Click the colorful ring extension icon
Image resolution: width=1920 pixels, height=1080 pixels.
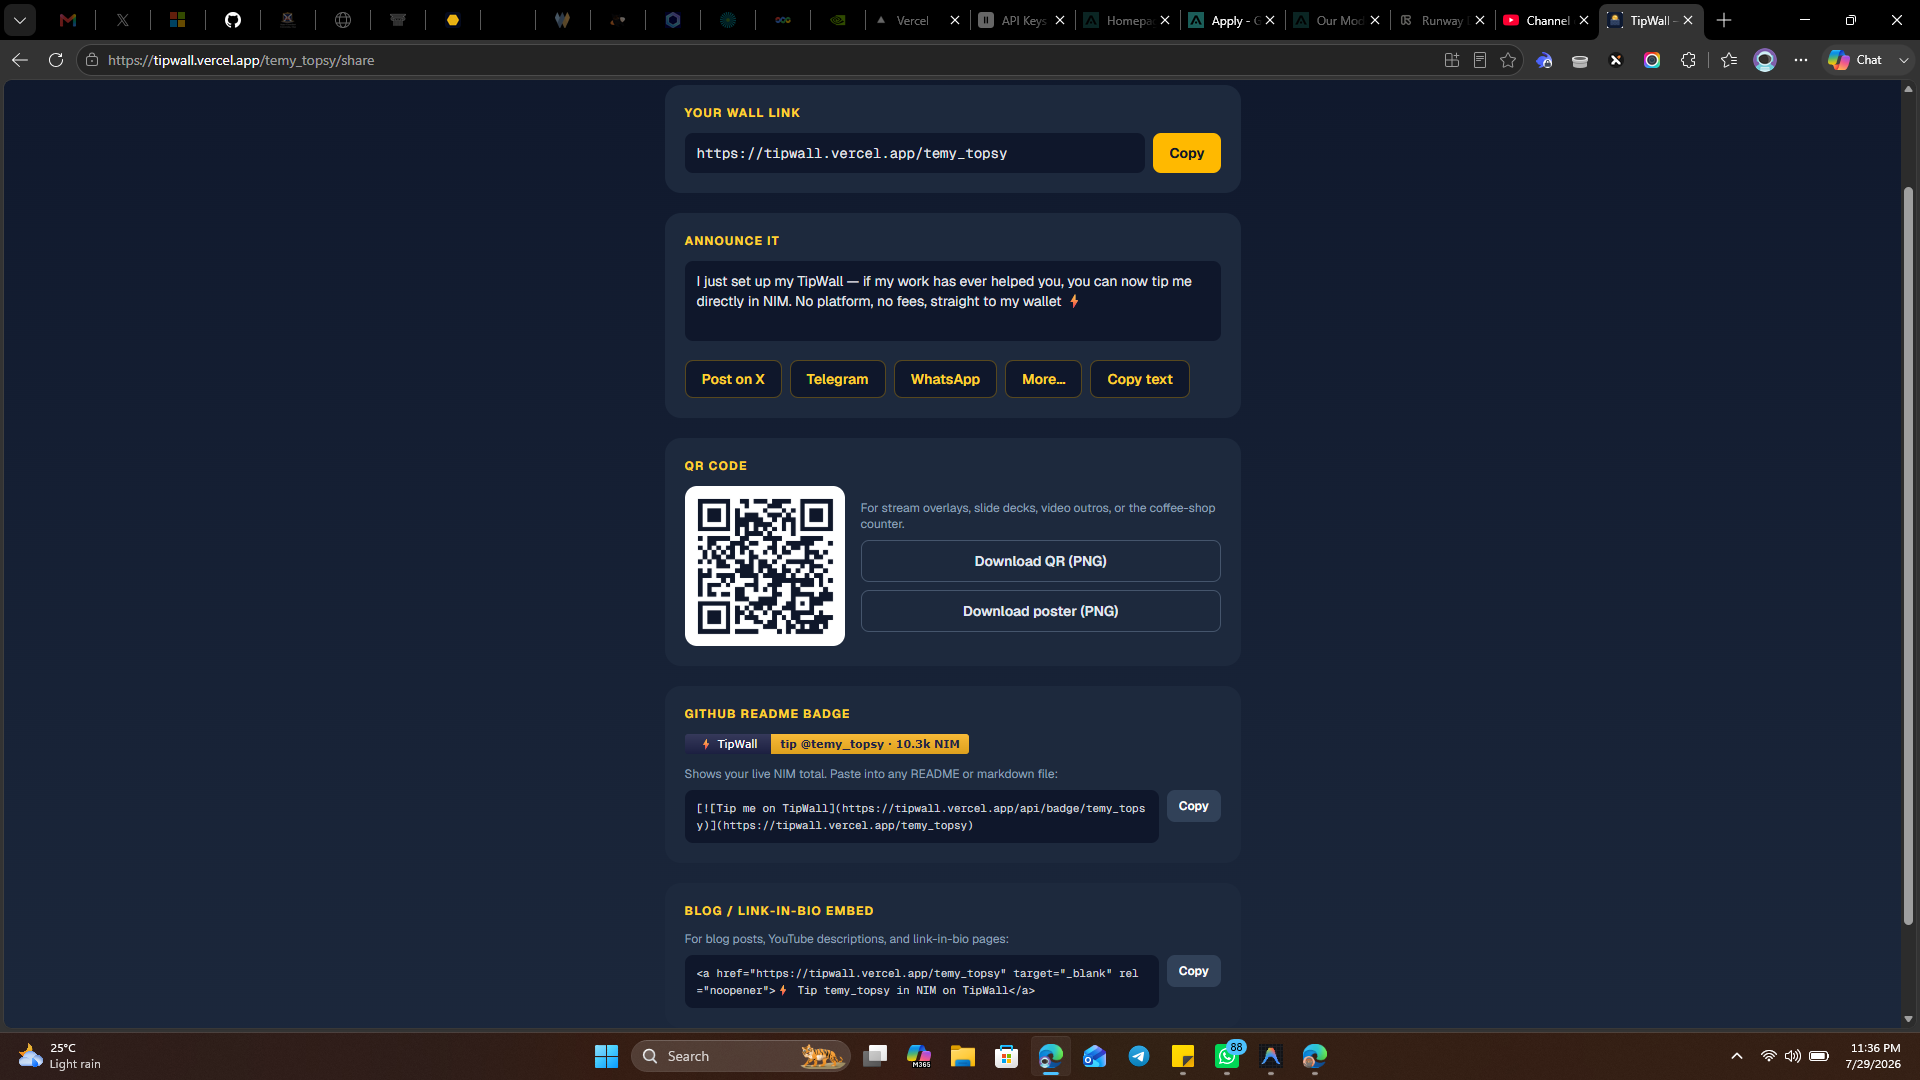(x=1652, y=60)
